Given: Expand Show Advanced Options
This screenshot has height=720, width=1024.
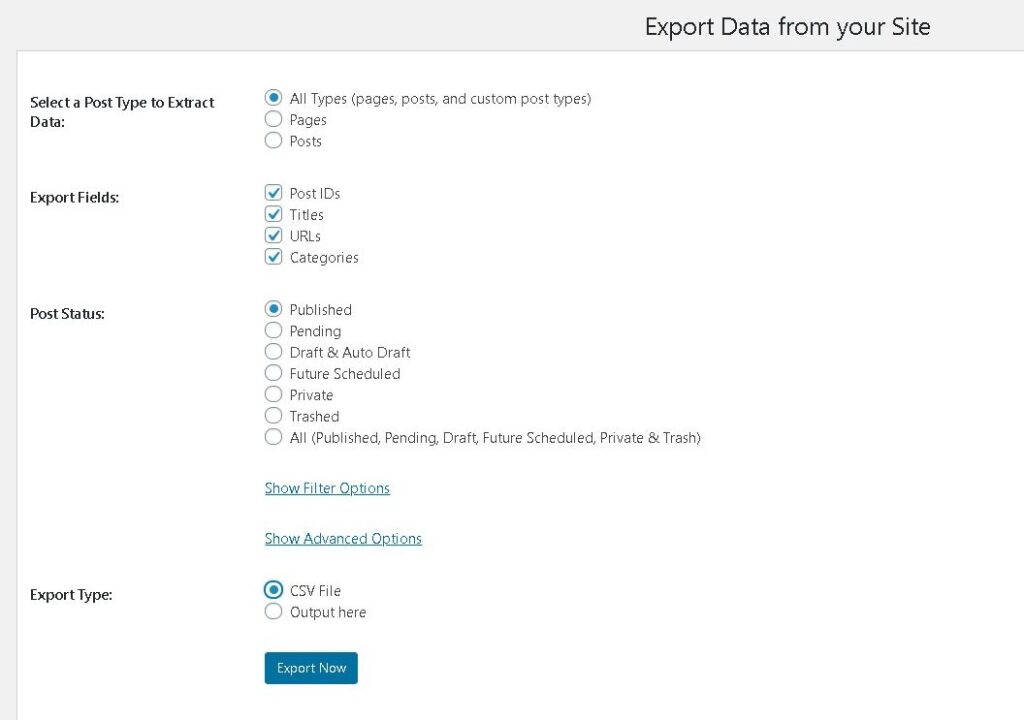Looking at the screenshot, I should [x=343, y=538].
